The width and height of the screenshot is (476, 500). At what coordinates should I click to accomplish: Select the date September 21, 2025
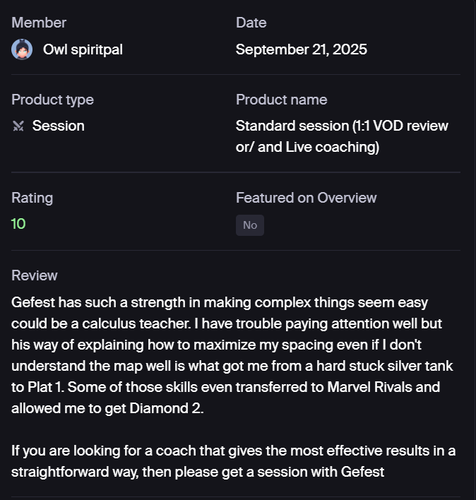tap(301, 50)
